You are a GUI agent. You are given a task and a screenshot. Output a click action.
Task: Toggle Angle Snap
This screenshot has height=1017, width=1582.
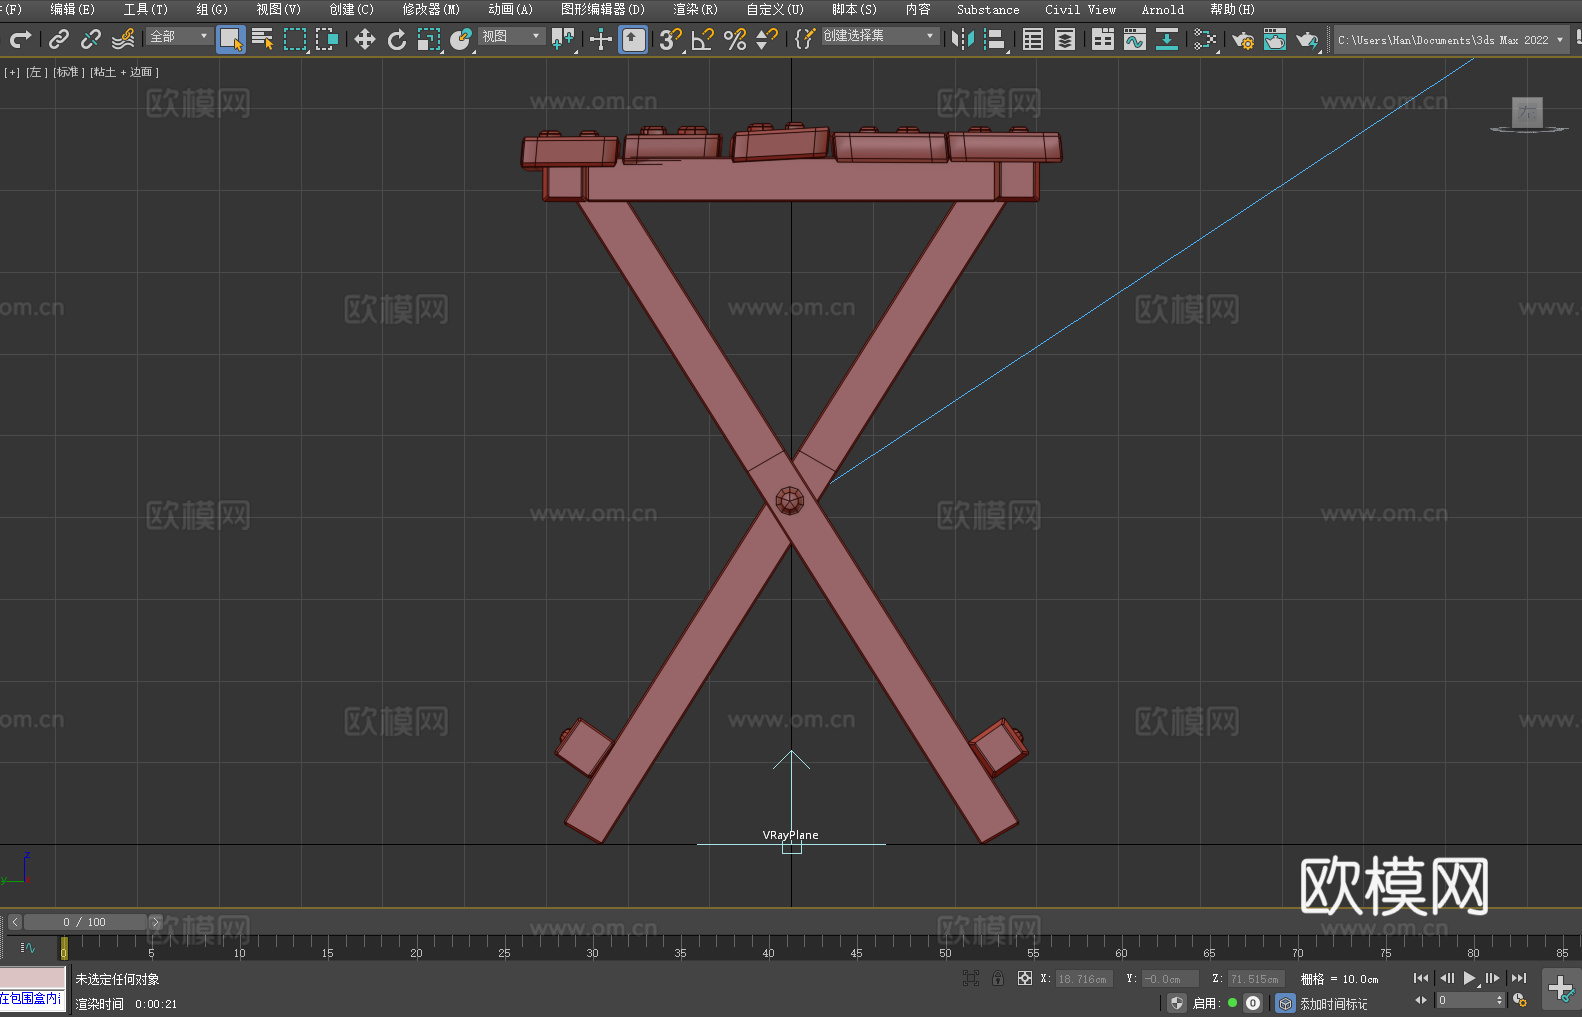coord(703,39)
